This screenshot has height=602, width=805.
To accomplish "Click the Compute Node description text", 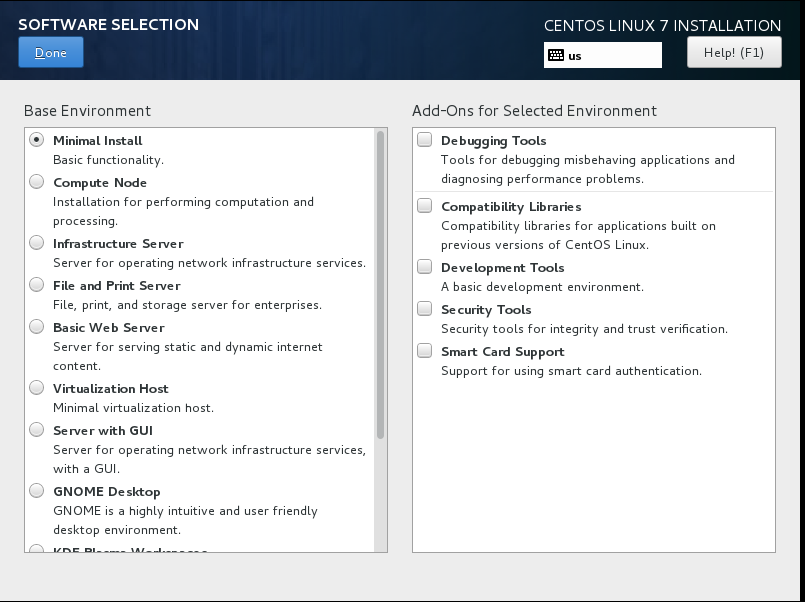I will click(x=183, y=211).
